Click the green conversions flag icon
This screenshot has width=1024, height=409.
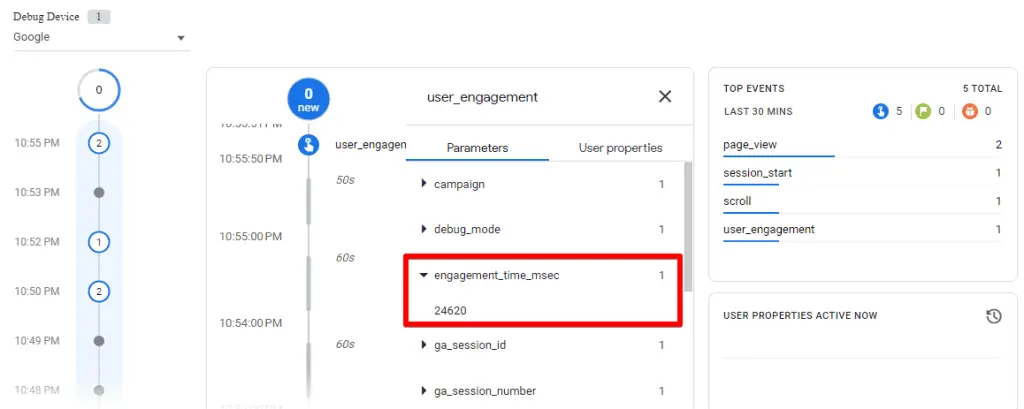(x=923, y=112)
